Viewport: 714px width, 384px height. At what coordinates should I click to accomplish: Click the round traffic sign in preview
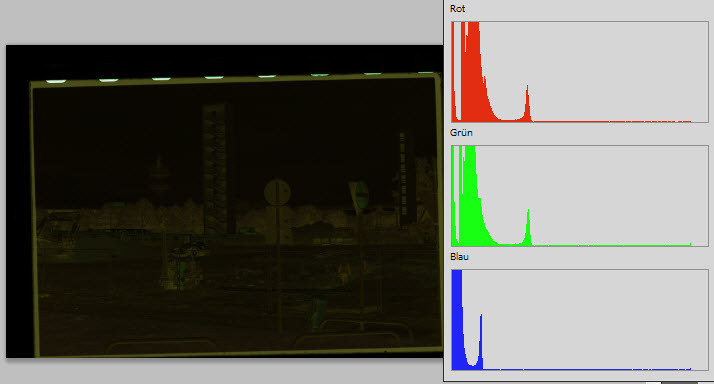(x=277, y=193)
